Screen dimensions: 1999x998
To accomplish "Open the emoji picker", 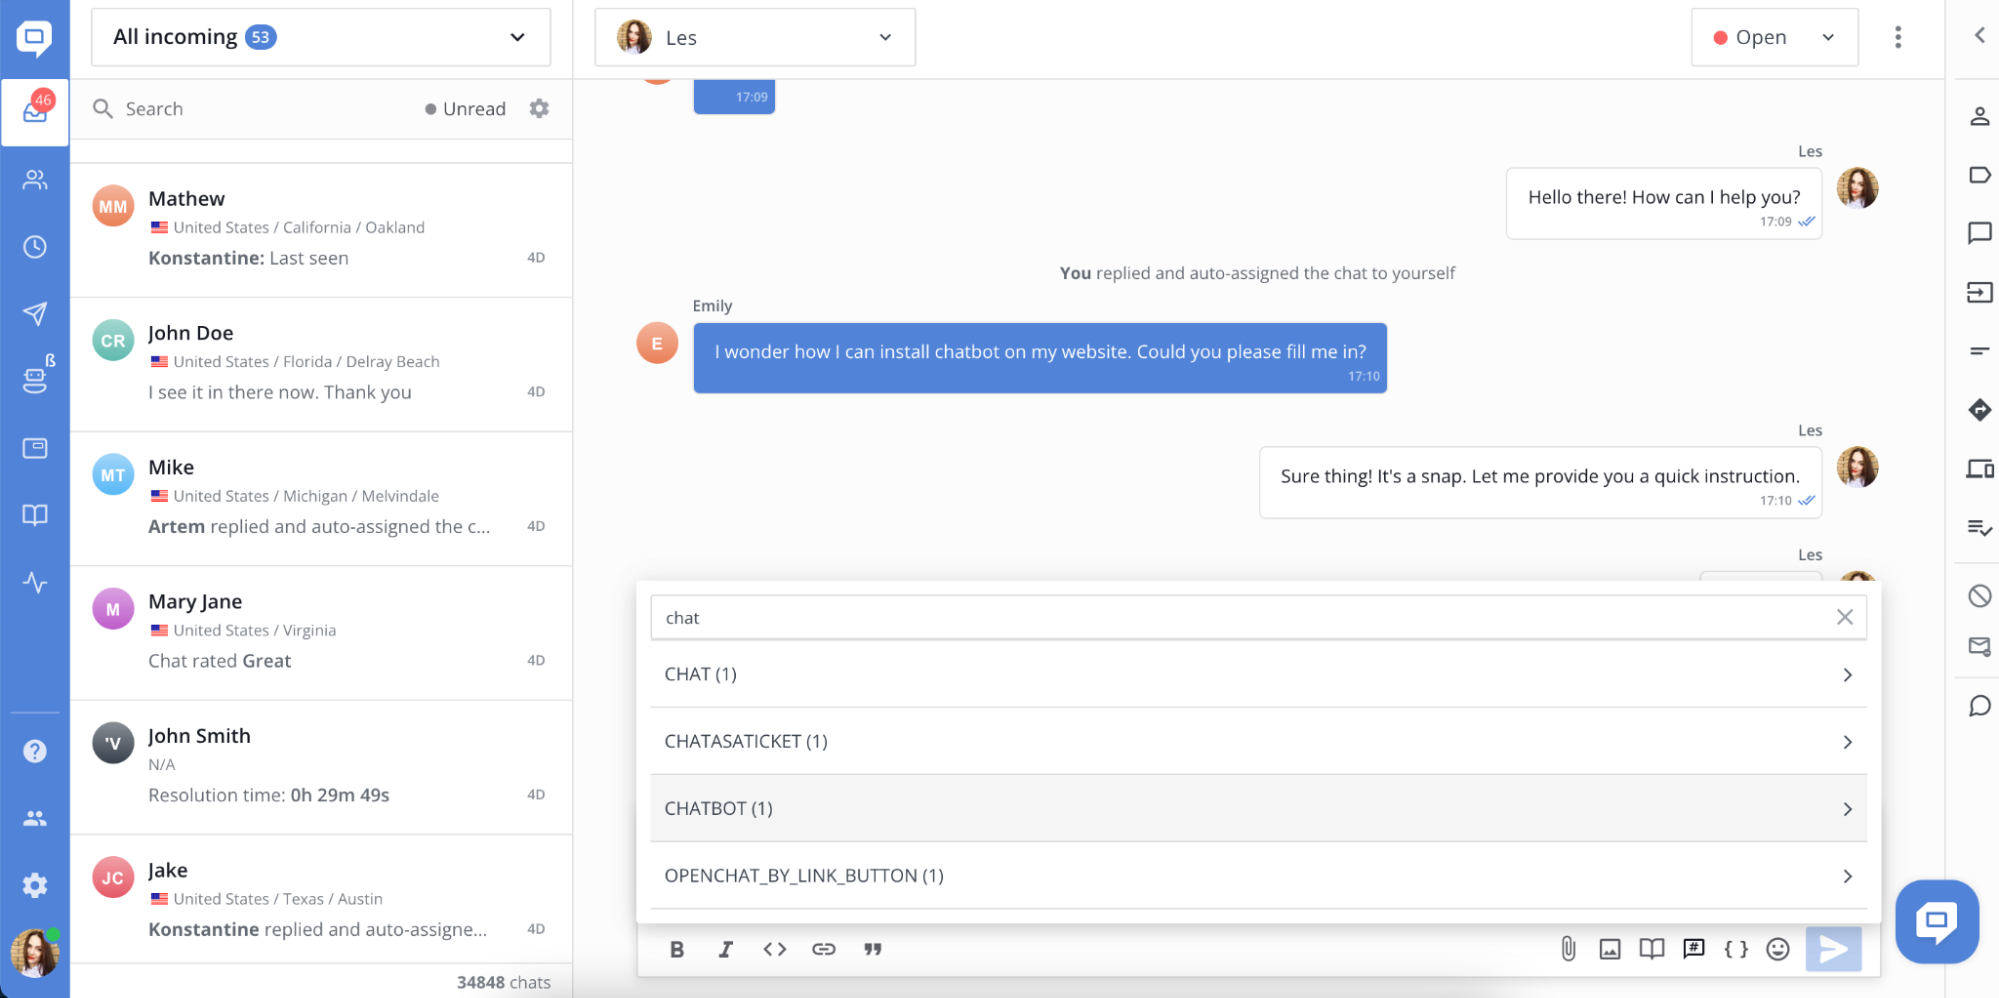I will point(1777,949).
